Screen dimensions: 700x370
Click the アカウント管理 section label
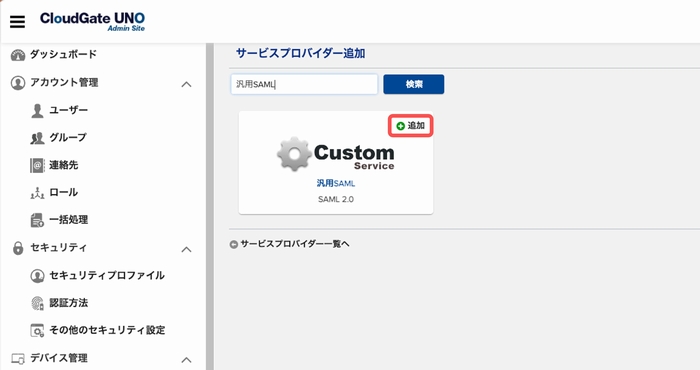[64, 82]
